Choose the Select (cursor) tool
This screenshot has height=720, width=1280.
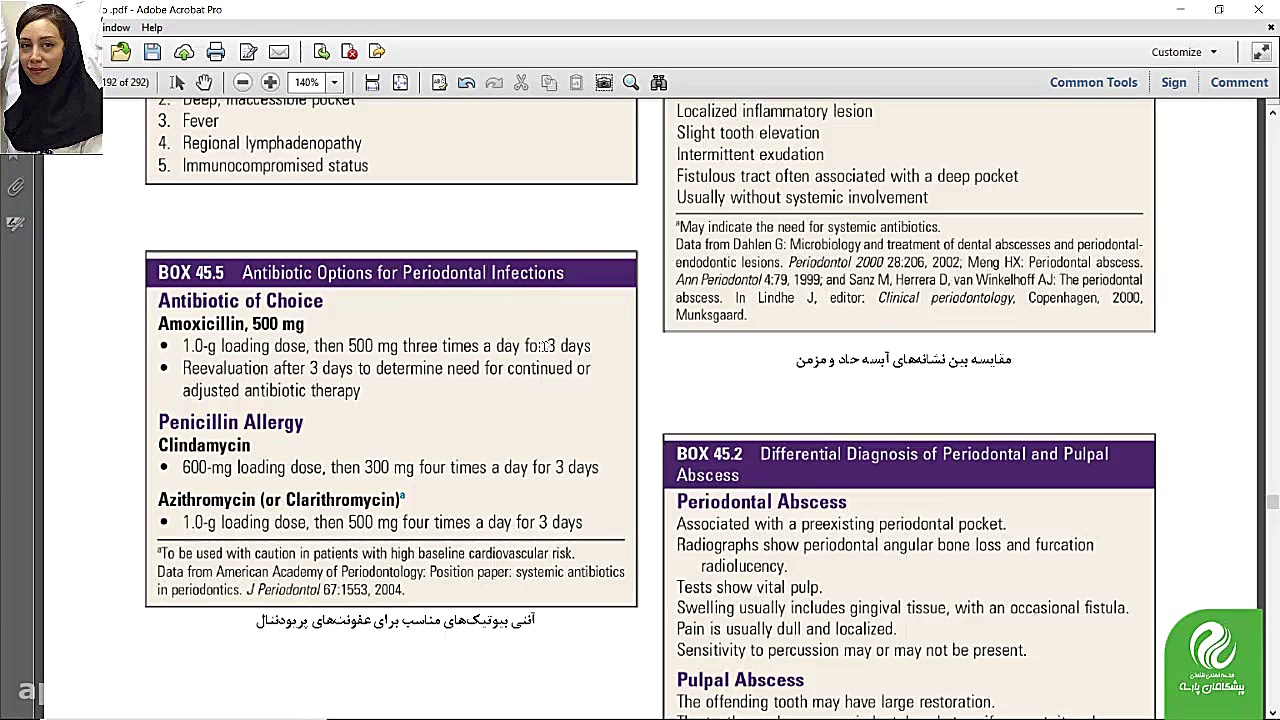click(x=177, y=83)
